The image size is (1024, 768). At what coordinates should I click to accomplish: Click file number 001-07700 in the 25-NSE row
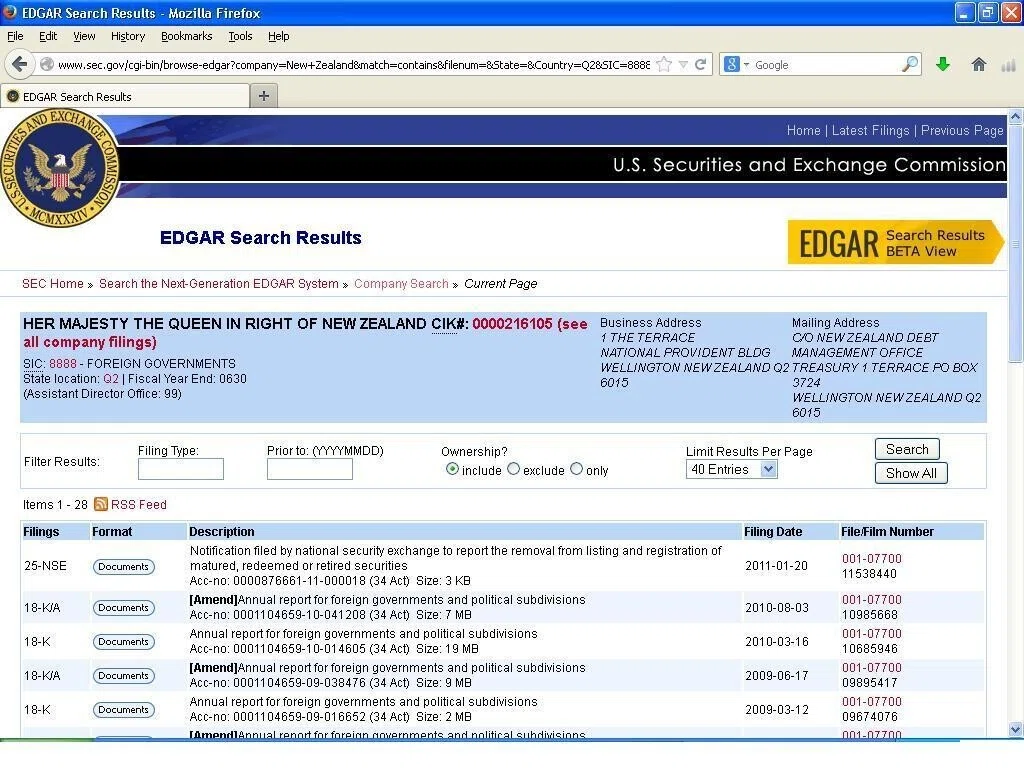click(x=871, y=559)
